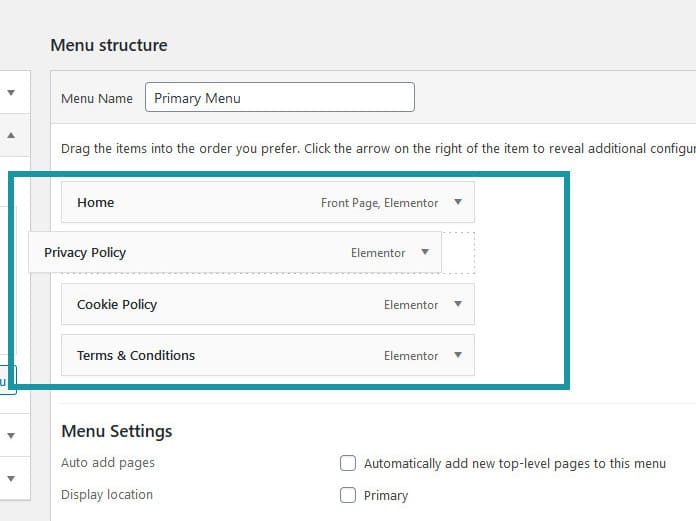
Task: Enable automatically add new top-level pages
Action: (348, 463)
